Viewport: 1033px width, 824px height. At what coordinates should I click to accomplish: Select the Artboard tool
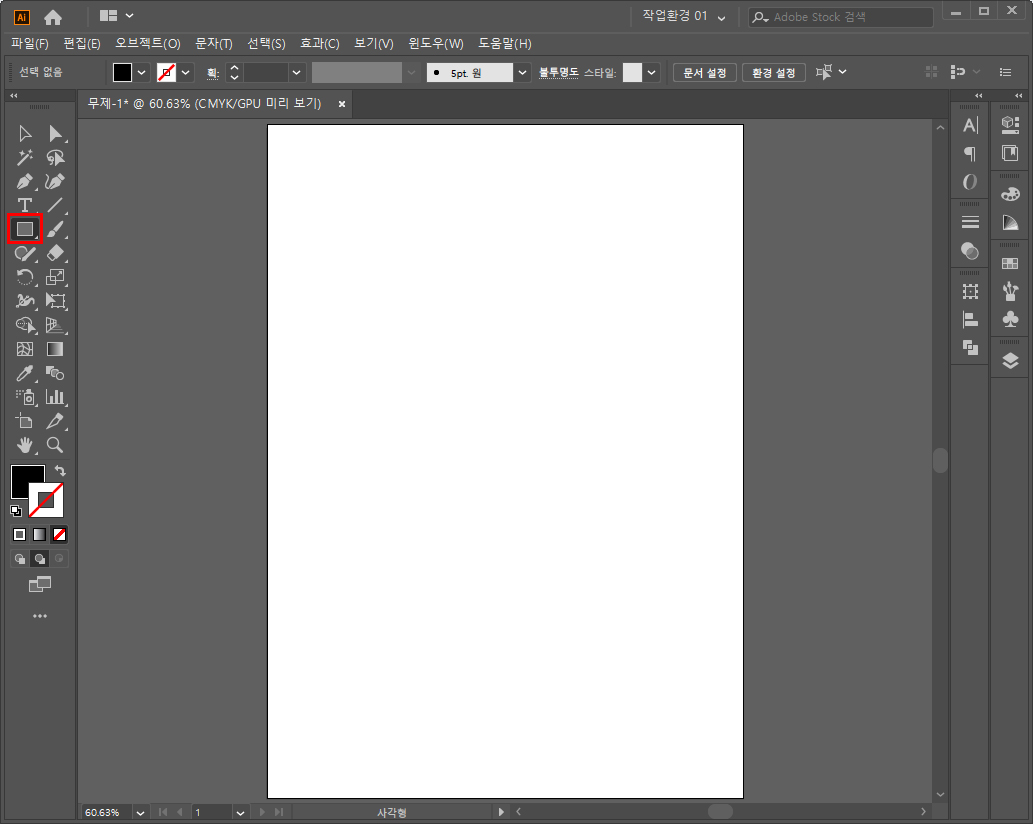click(x=25, y=421)
